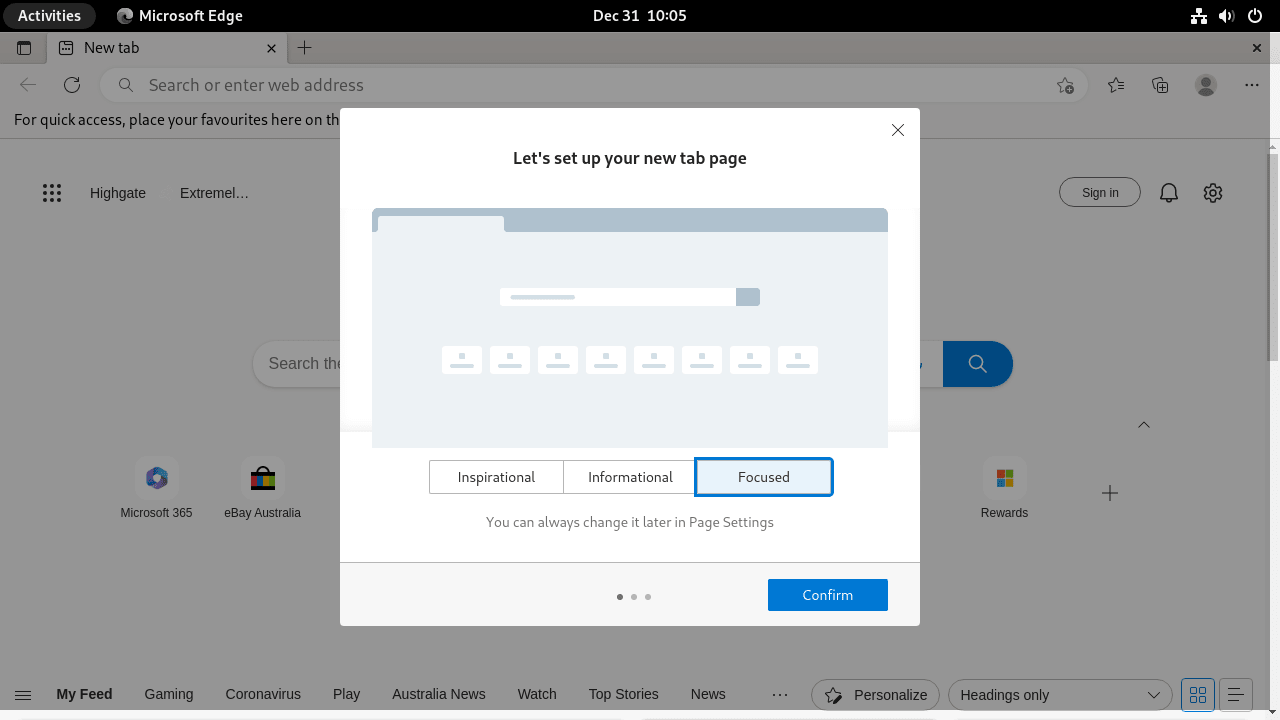
Task: Click the search web address bar
Action: pyautogui.click(x=400, y=85)
